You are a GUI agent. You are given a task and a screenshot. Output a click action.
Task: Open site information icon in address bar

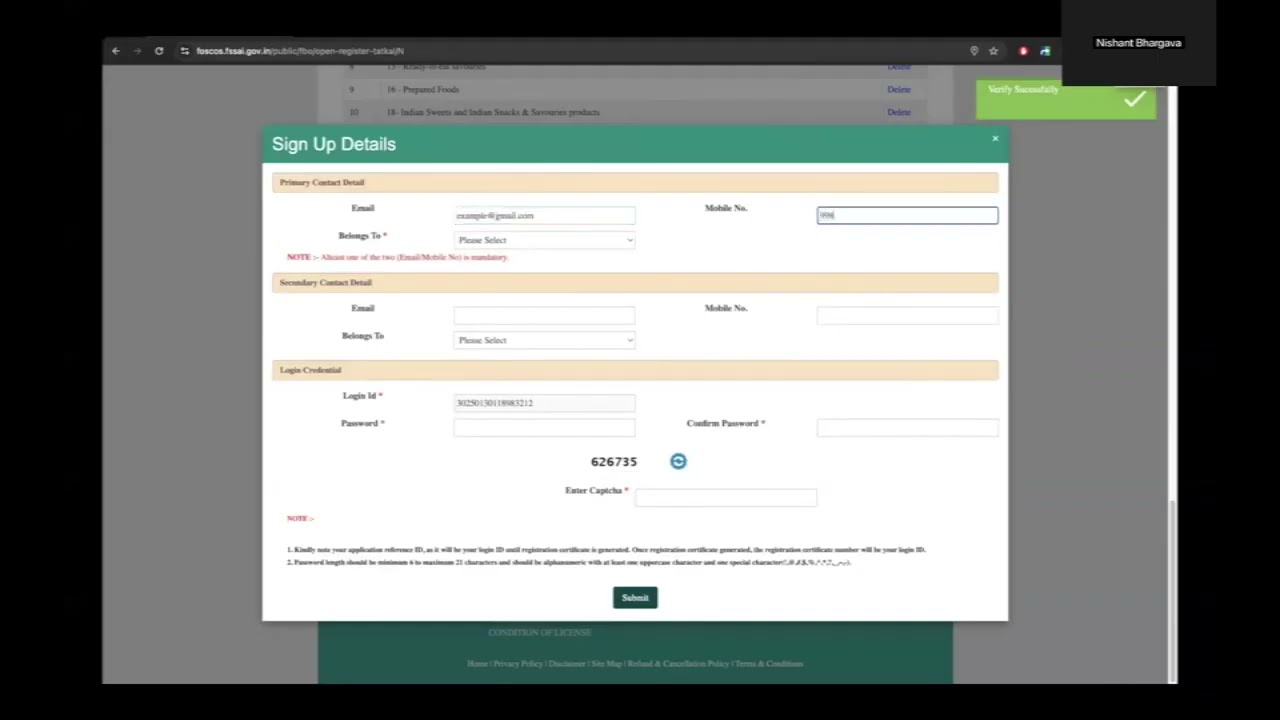(184, 51)
